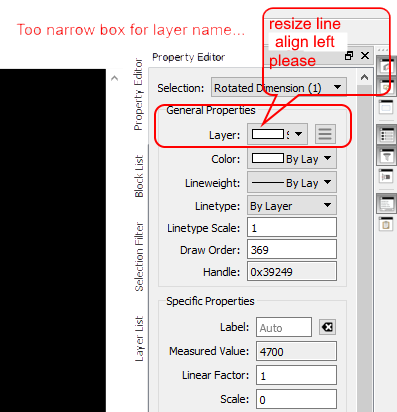Viewport: 397px width, 412px height.
Task: Open the Color dropdown set to By Layer
Action: tap(292, 159)
